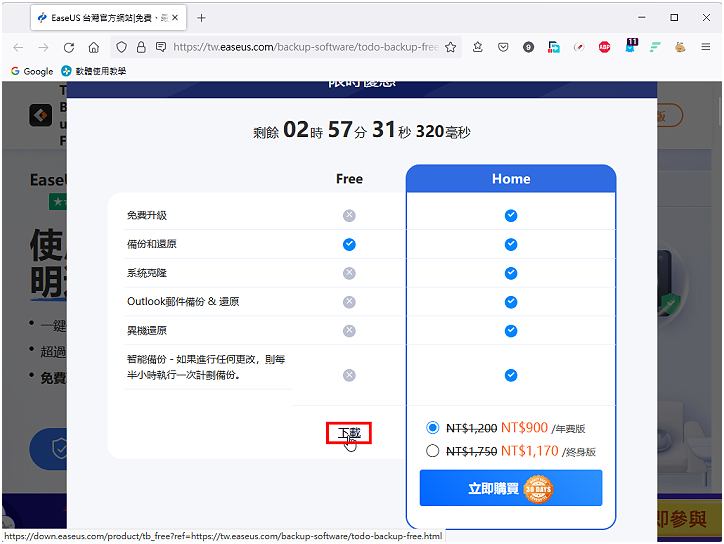Click the 立即購買 buy now button
The image size is (724, 544).
(x=511, y=488)
